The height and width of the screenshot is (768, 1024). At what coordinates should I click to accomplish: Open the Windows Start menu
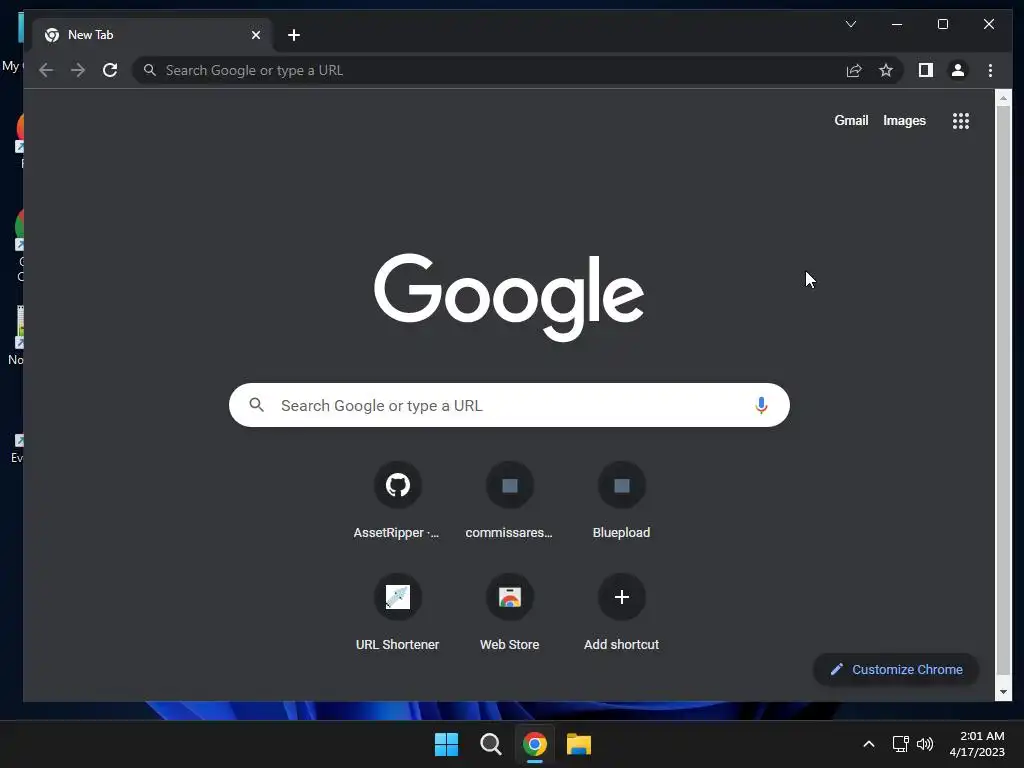click(x=446, y=744)
